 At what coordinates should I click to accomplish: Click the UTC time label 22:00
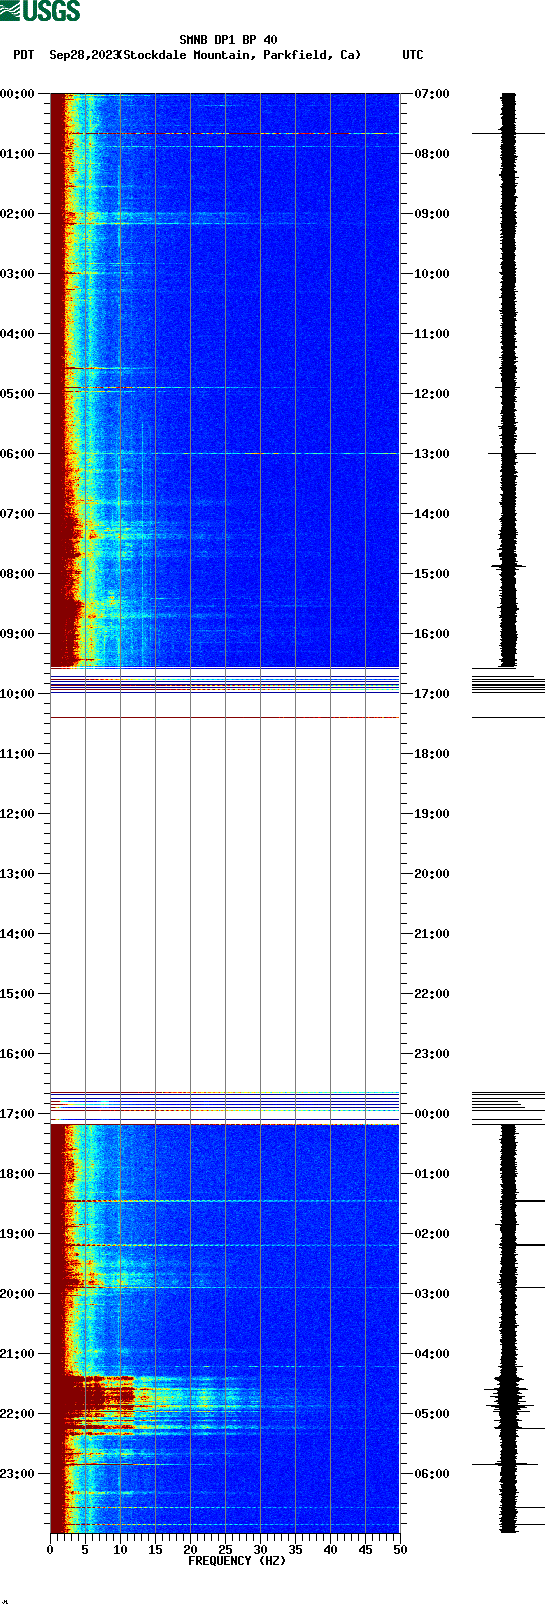point(431,994)
